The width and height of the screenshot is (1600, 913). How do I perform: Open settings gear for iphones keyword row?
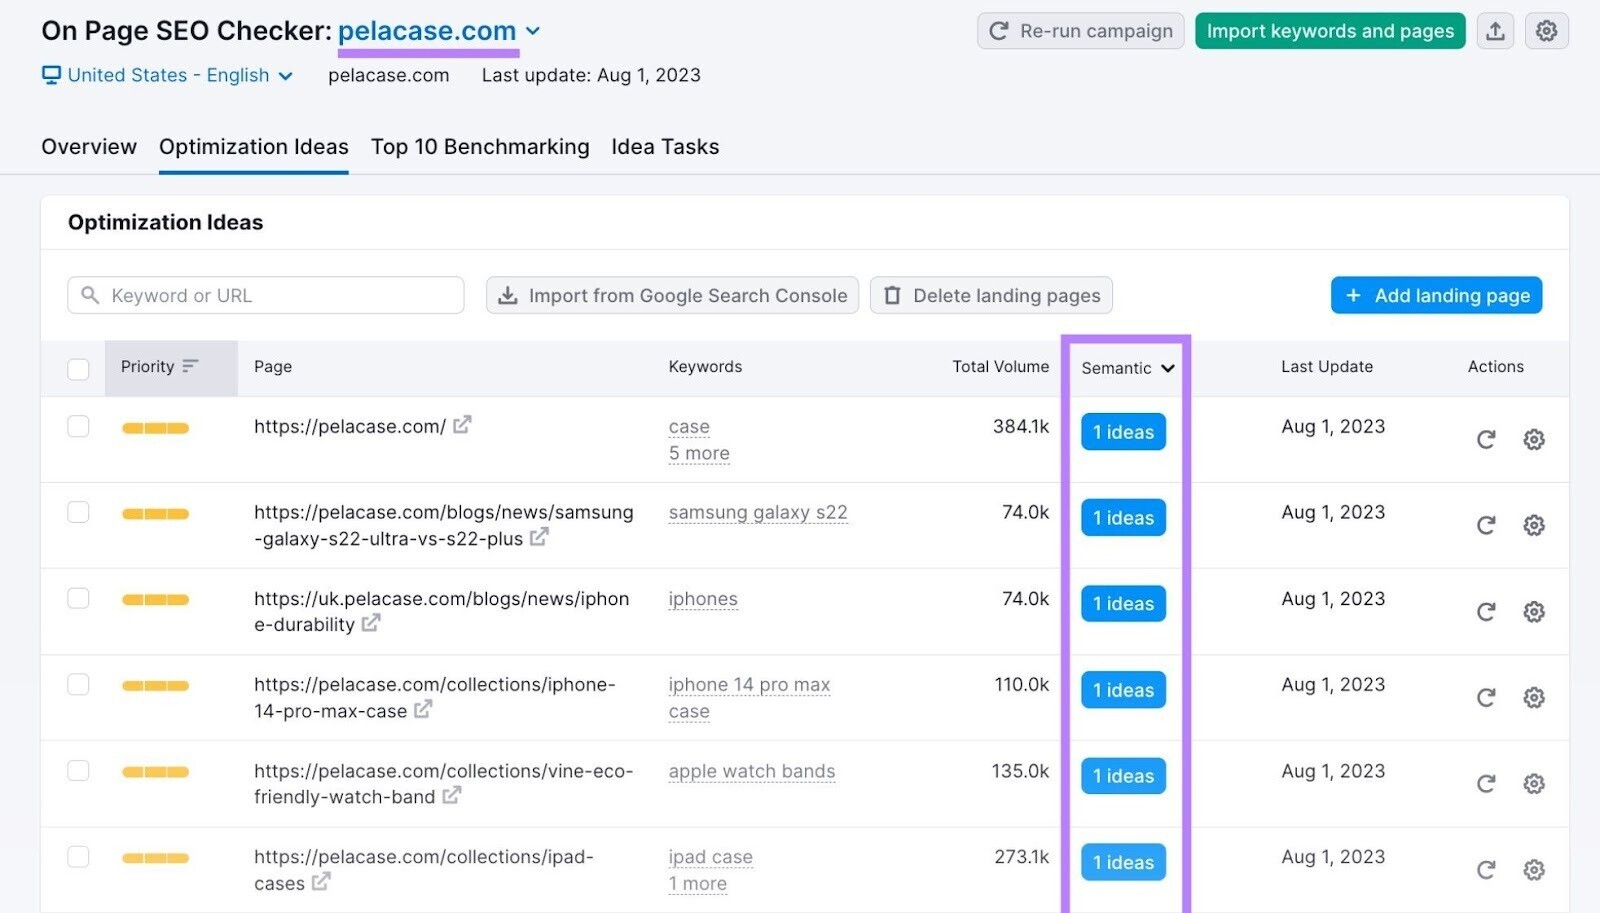coord(1534,611)
